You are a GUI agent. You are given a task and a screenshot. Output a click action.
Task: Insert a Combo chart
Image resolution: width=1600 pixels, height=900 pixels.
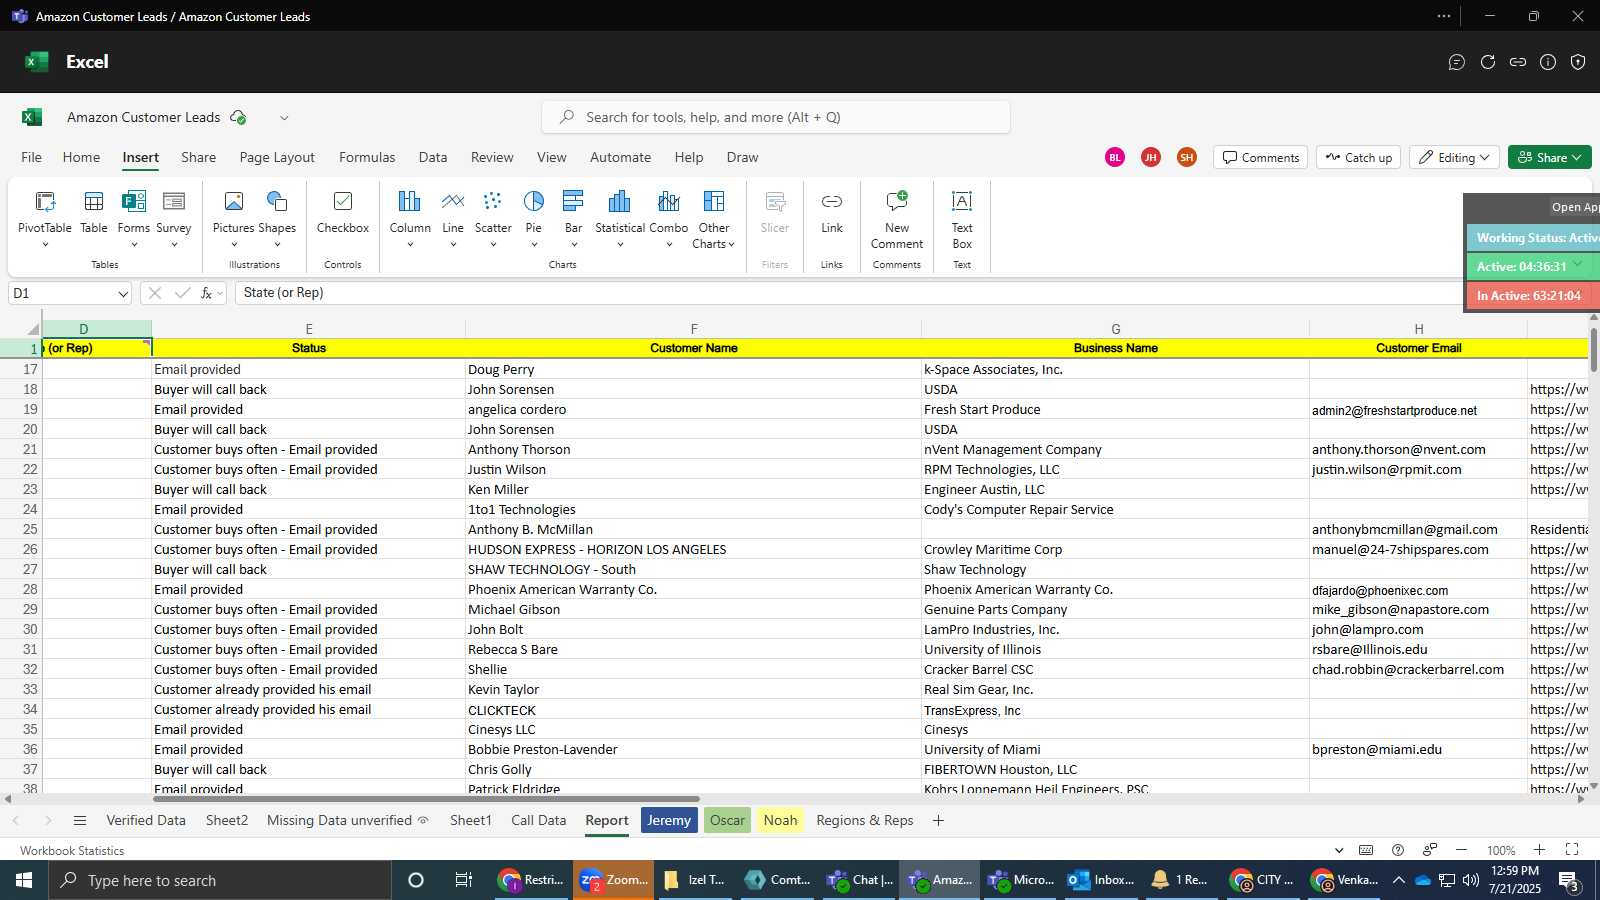(669, 211)
